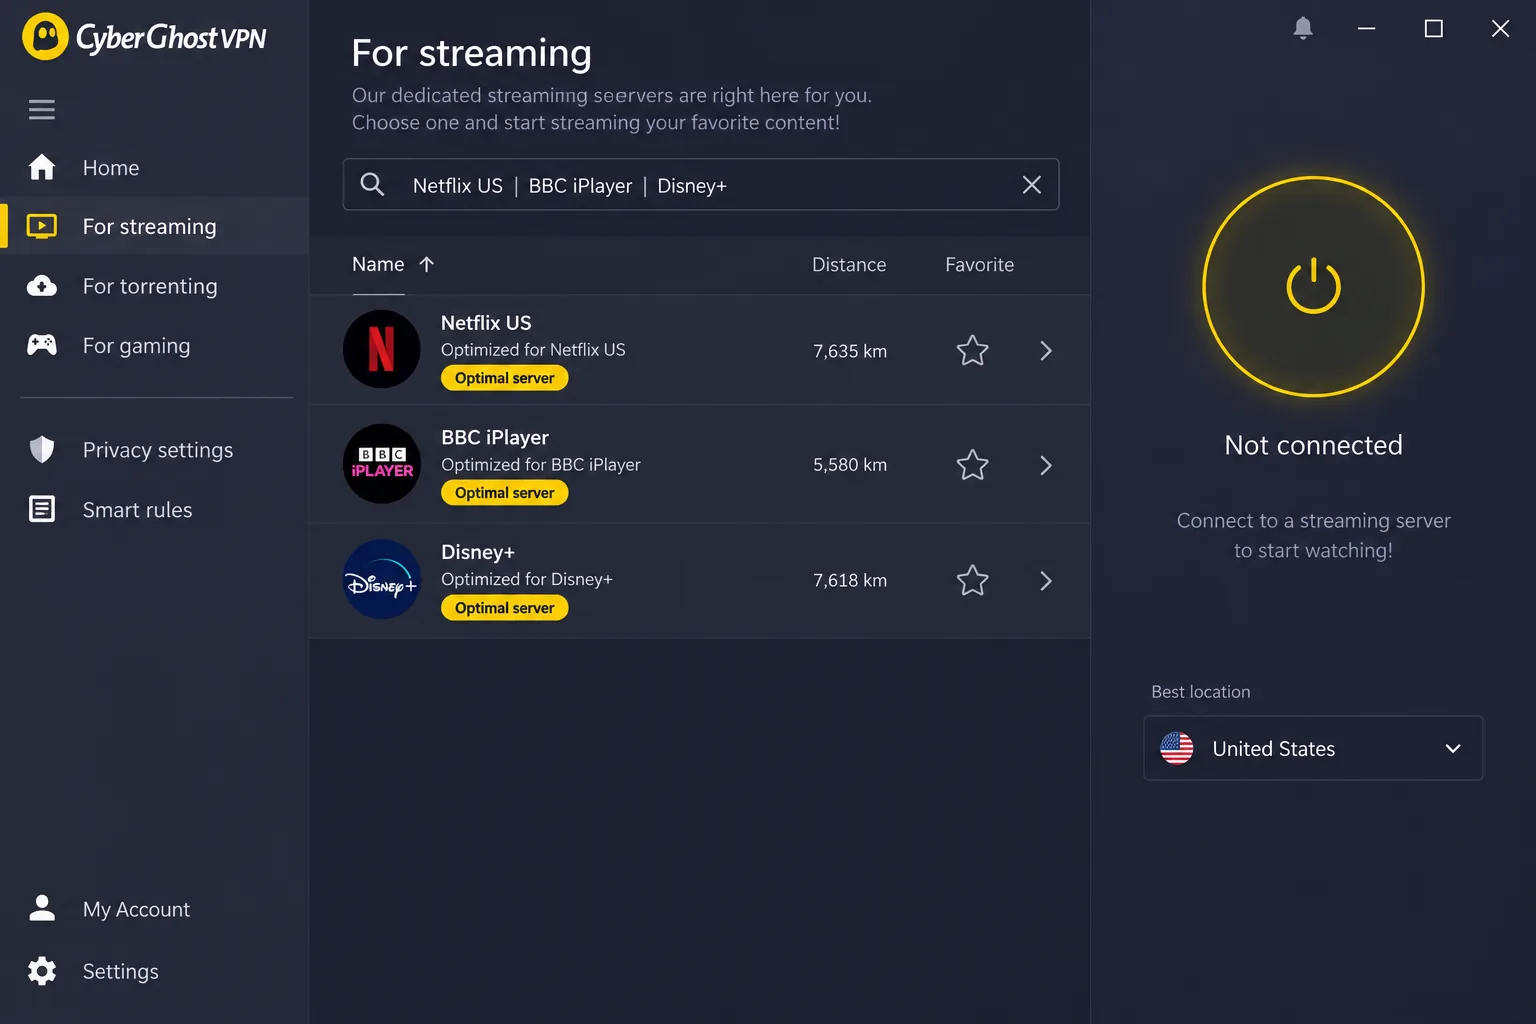The height and width of the screenshot is (1024, 1536).
Task: Click the Settings gear icon
Action: 42,971
